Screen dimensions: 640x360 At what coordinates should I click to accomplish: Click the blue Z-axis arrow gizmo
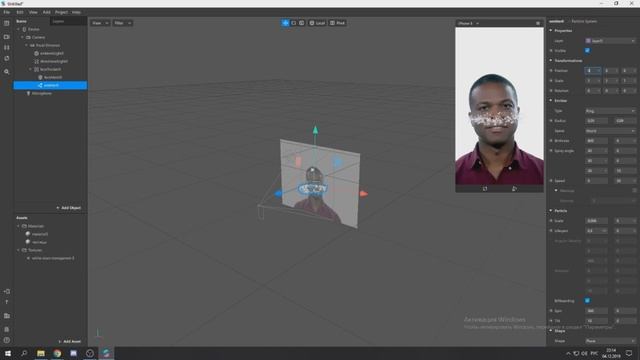click(x=278, y=193)
